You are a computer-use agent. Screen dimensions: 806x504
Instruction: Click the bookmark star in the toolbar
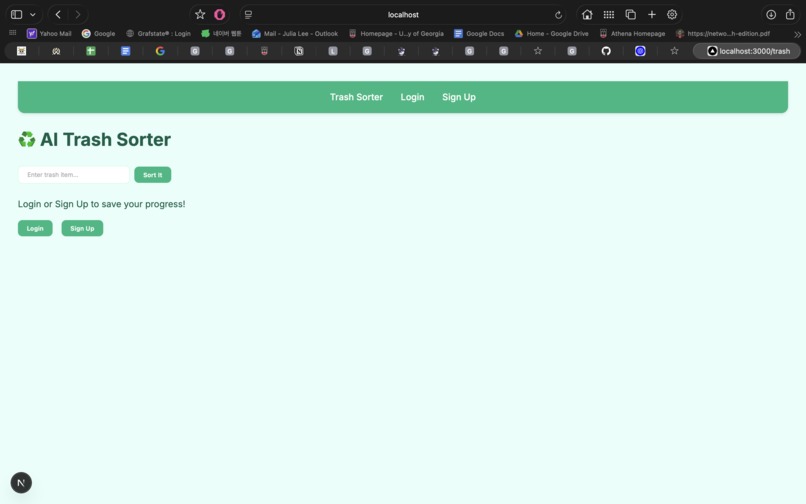[x=200, y=14]
